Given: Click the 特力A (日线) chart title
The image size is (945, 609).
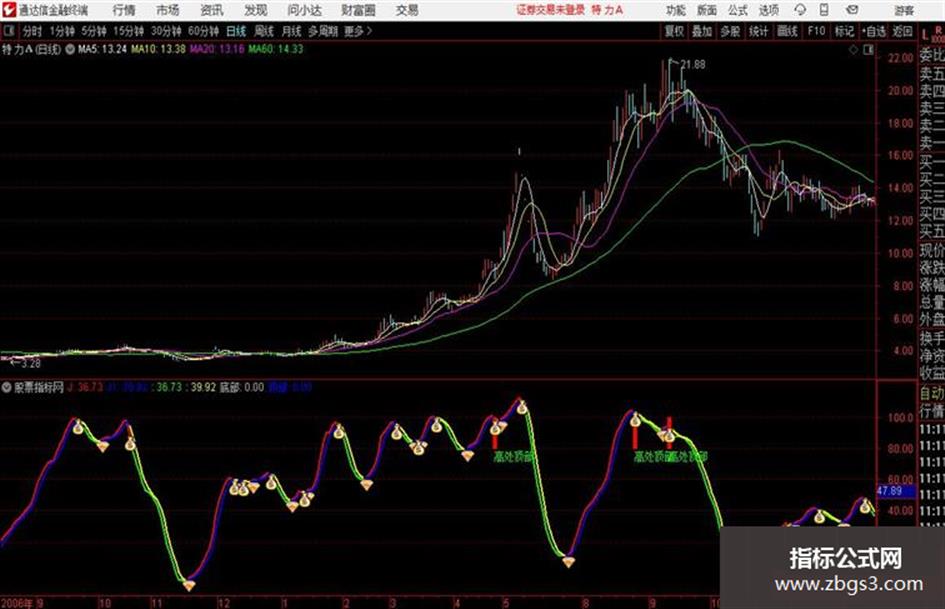Looking at the screenshot, I should click(31, 49).
